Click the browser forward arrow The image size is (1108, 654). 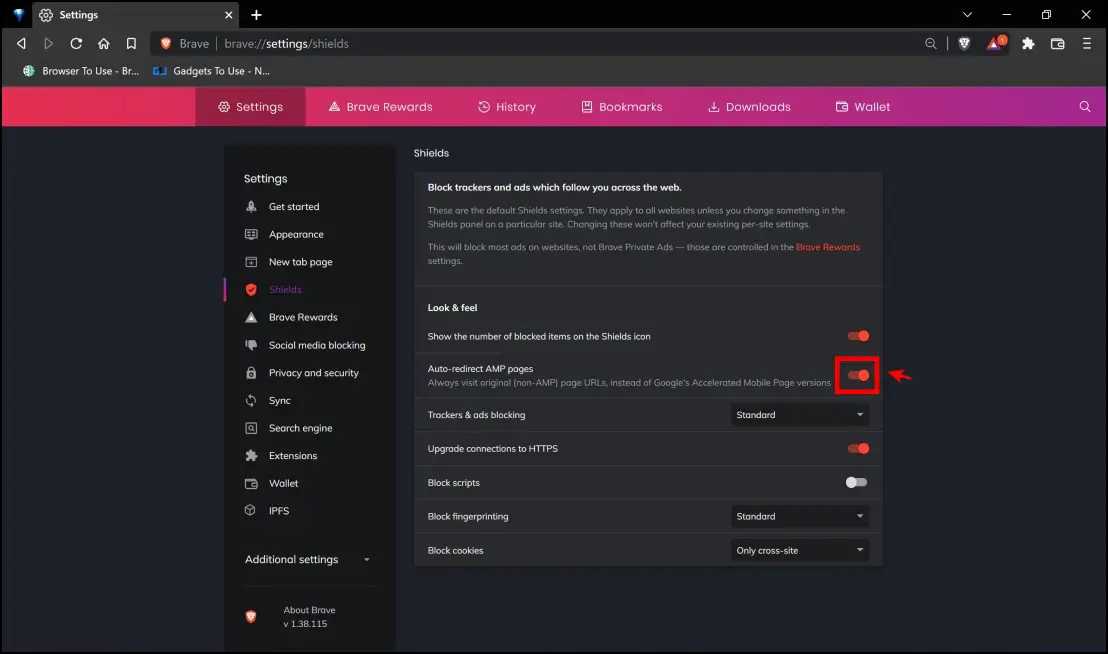[48, 44]
